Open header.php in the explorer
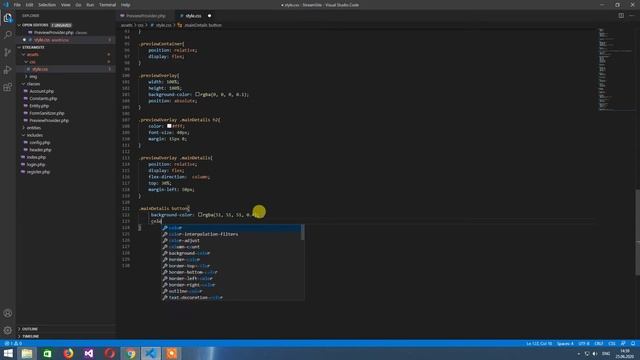The image size is (640, 360). point(40,150)
